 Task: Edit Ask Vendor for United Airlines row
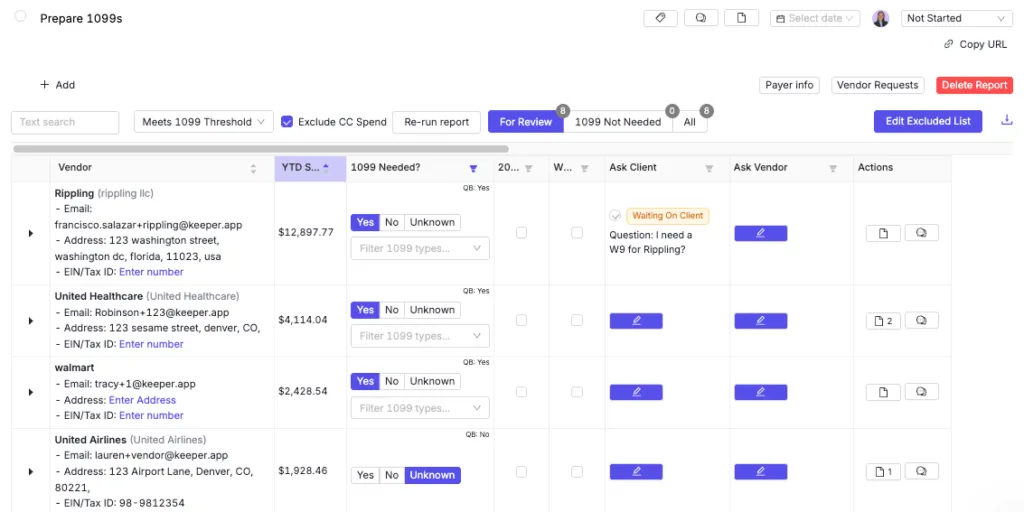760,472
